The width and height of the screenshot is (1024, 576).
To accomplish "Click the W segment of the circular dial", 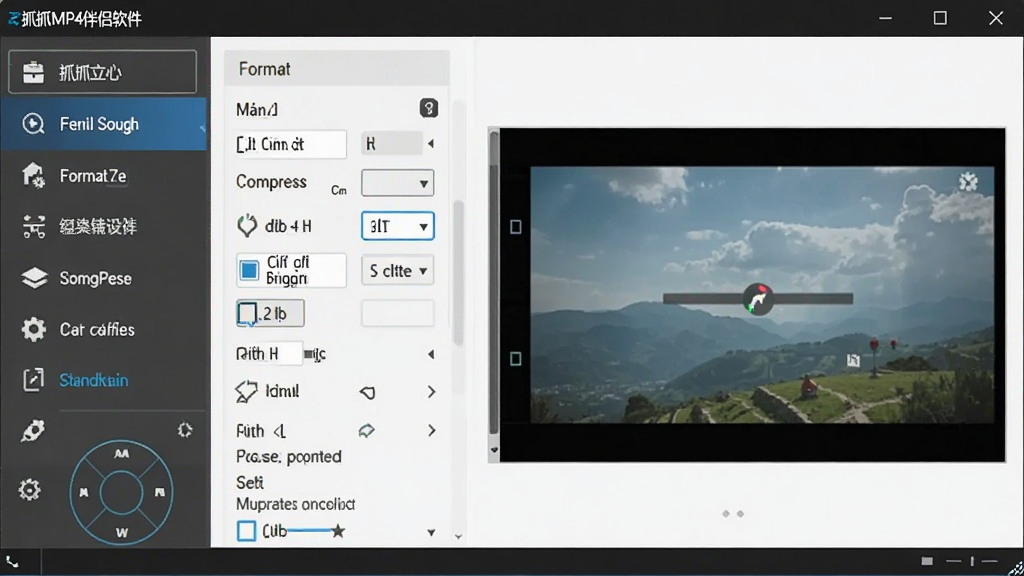I will [121, 533].
